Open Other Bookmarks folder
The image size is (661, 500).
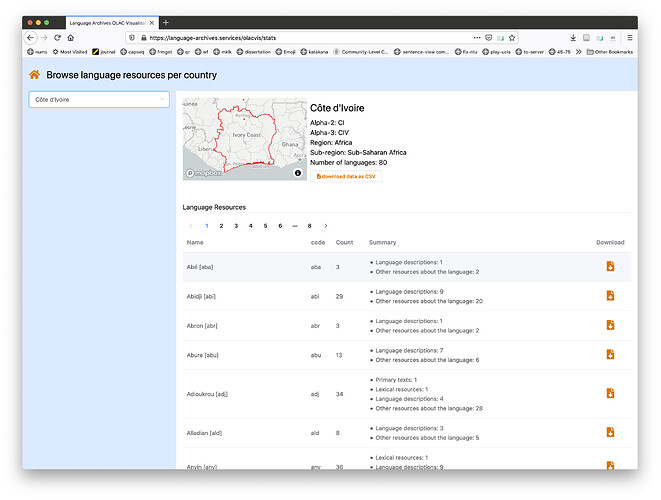pos(610,52)
